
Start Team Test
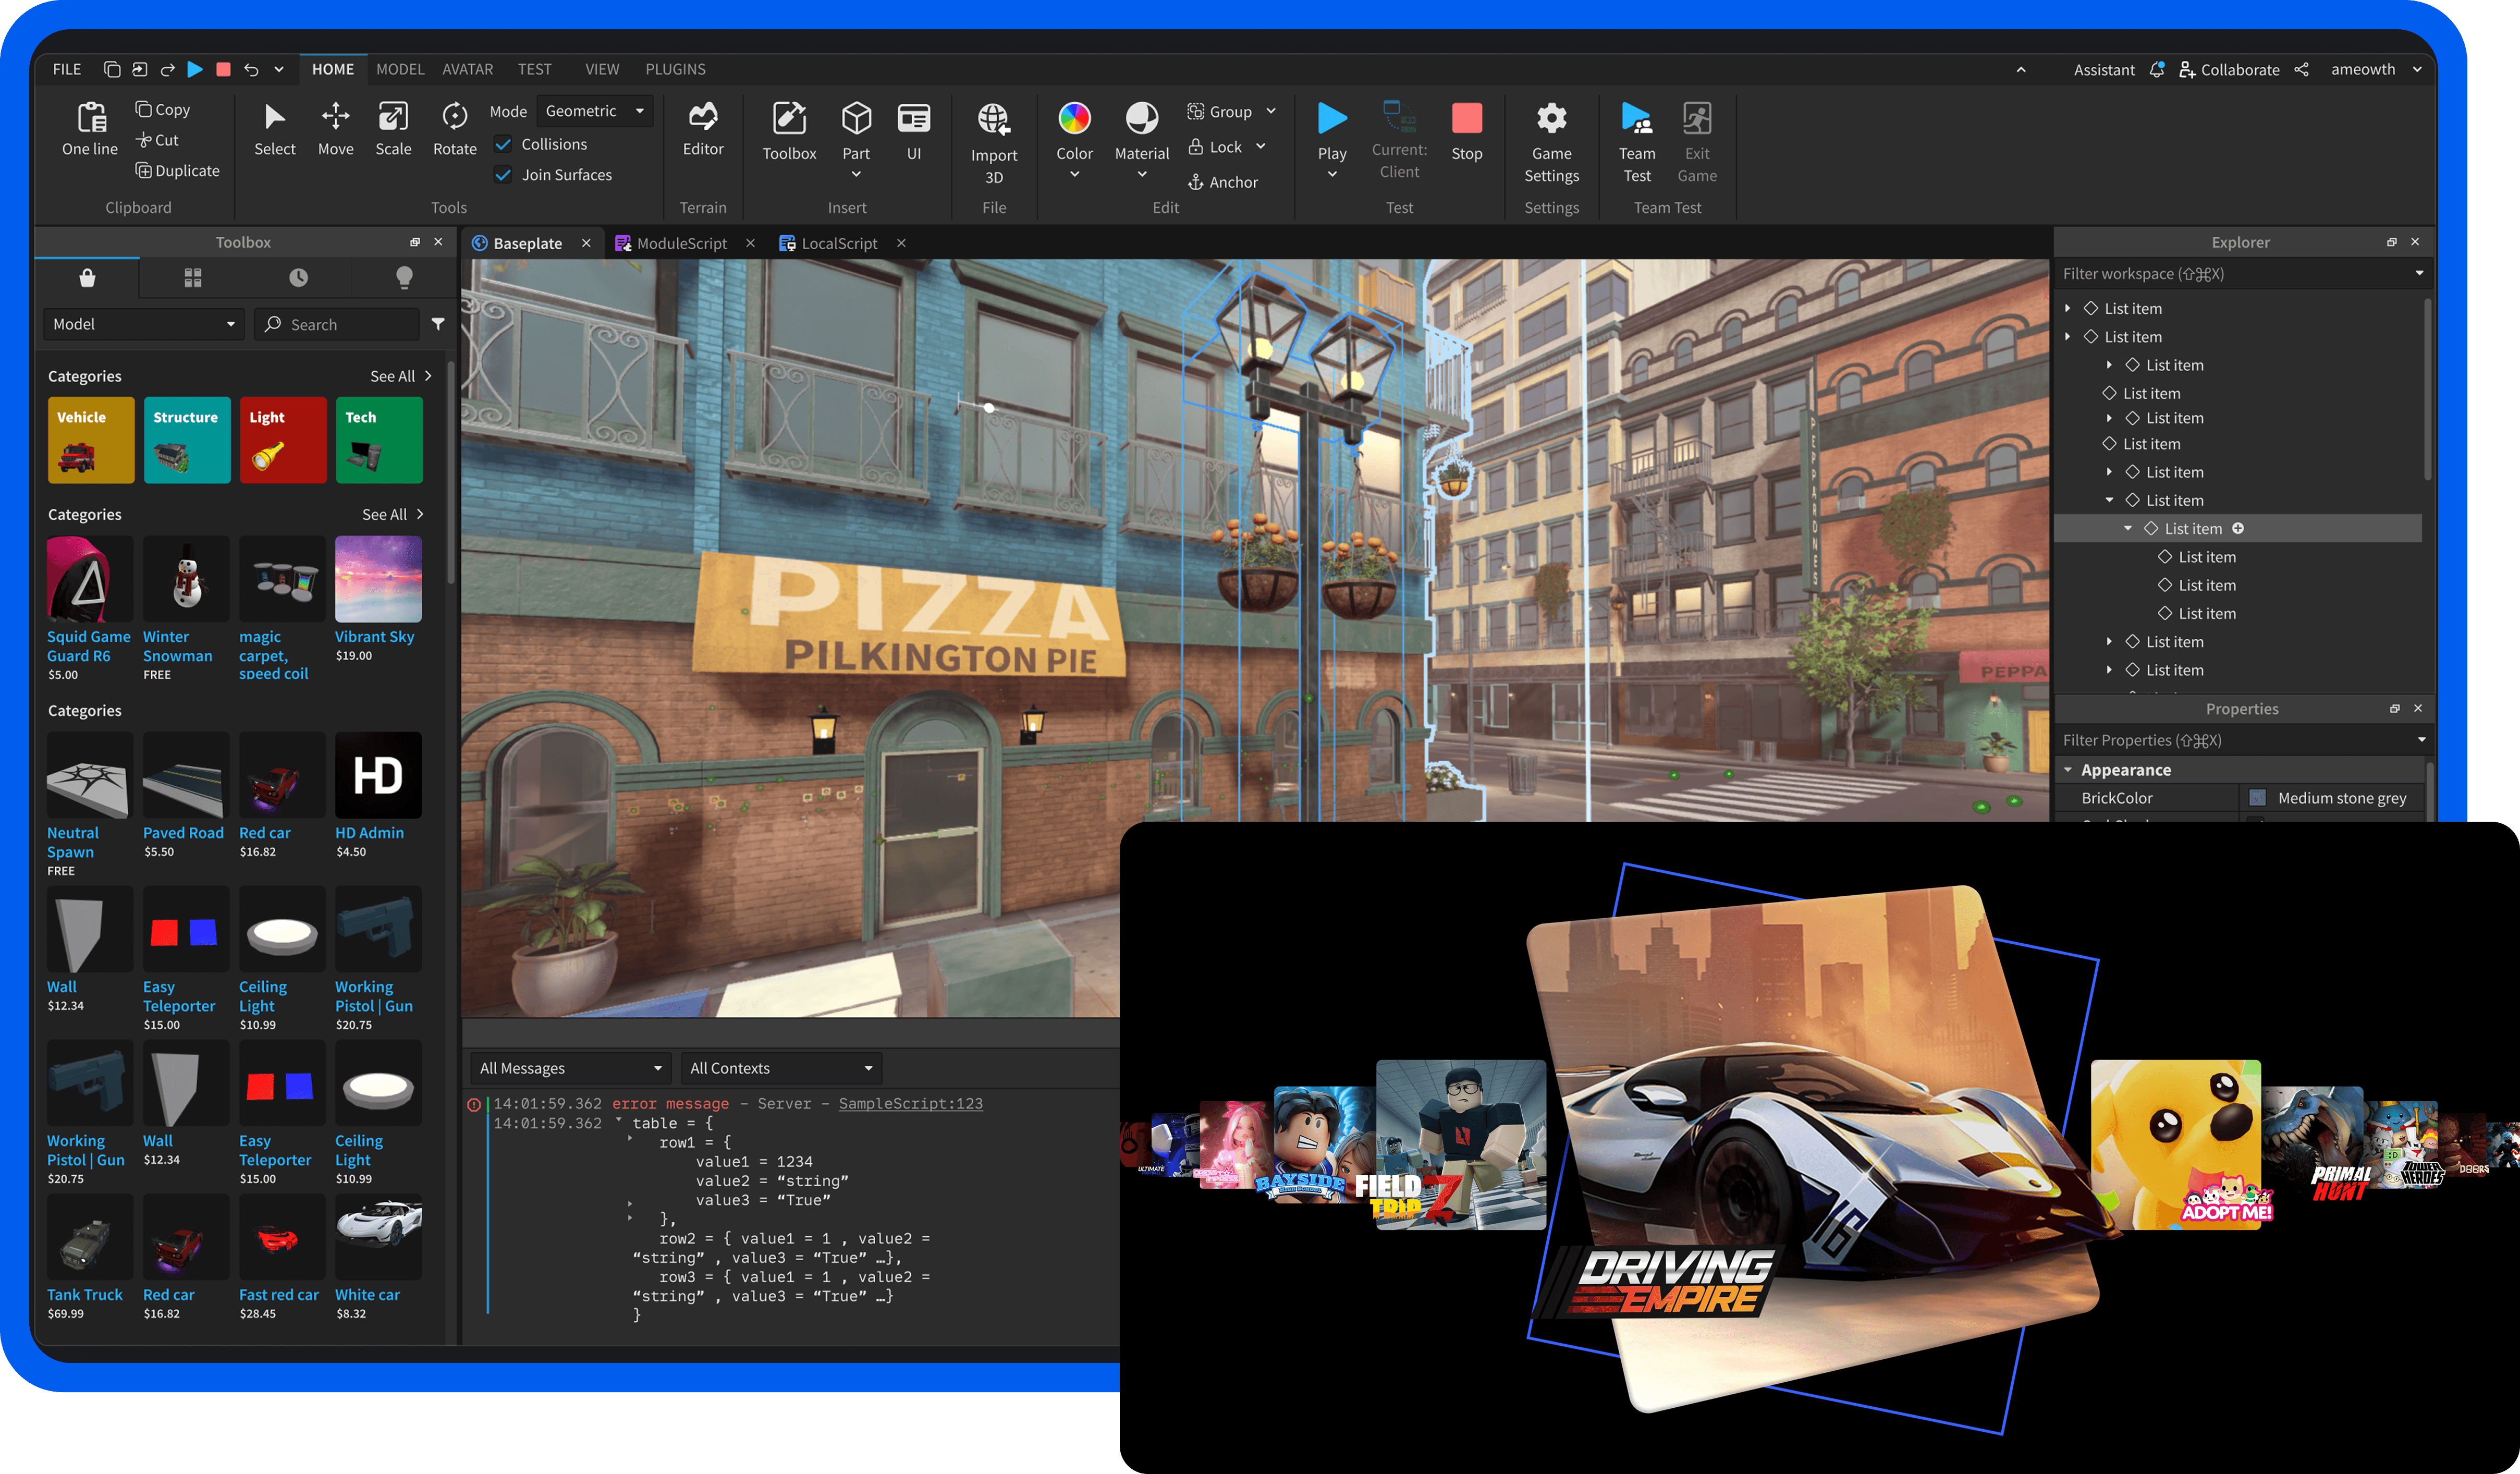point(1636,141)
